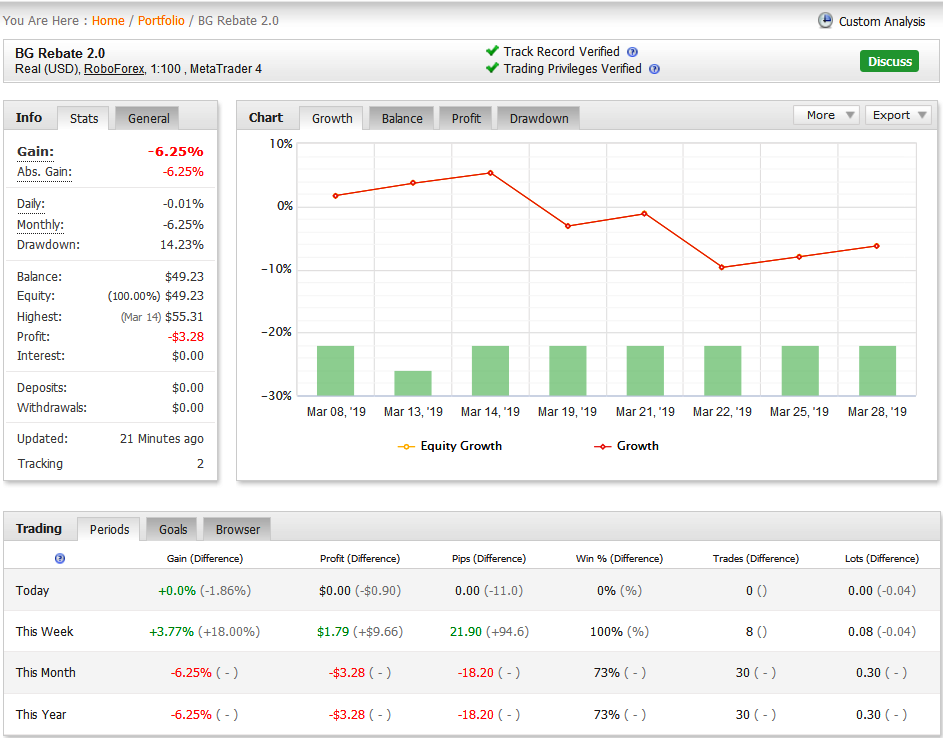The height and width of the screenshot is (738, 943).
Task: Open the More dropdown in chart
Action: (x=826, y=115)
